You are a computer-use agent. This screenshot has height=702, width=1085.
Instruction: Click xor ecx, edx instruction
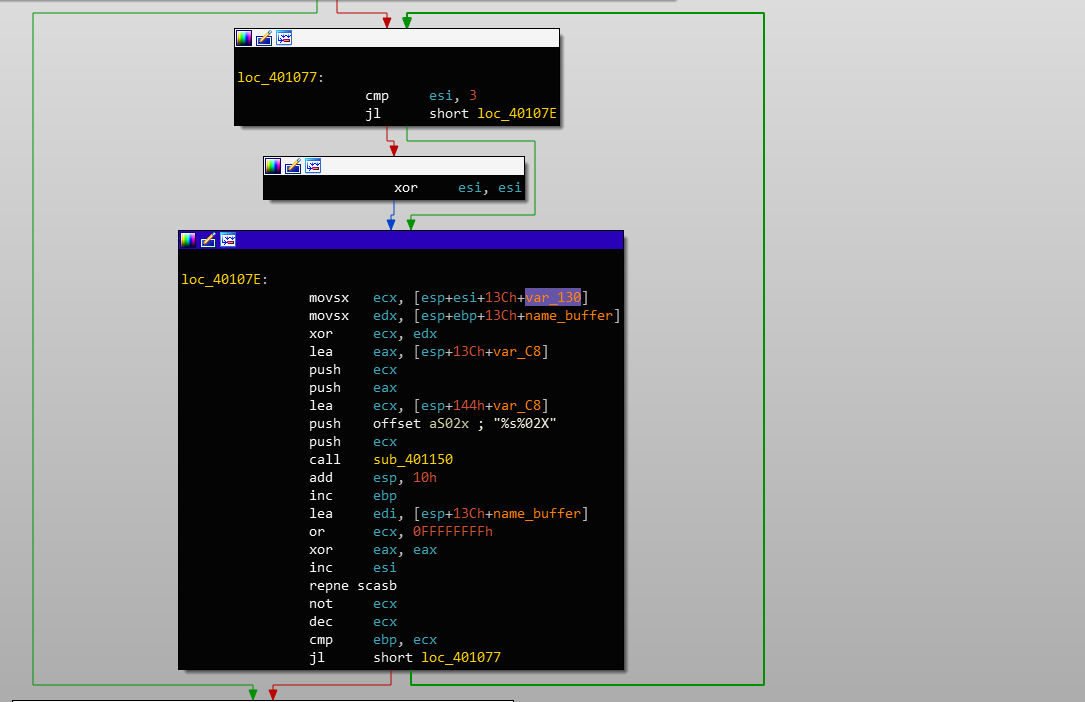tap(373, 333)
